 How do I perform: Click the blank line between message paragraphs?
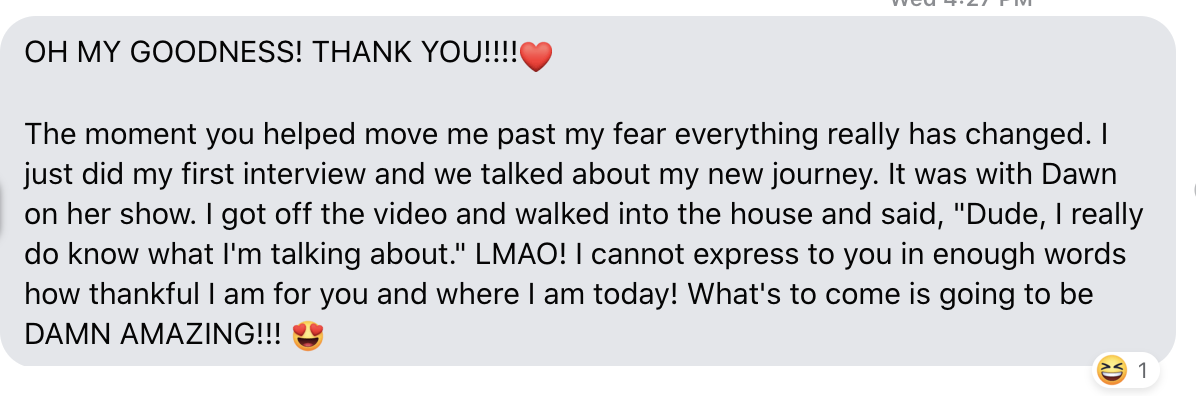point(587,94)
